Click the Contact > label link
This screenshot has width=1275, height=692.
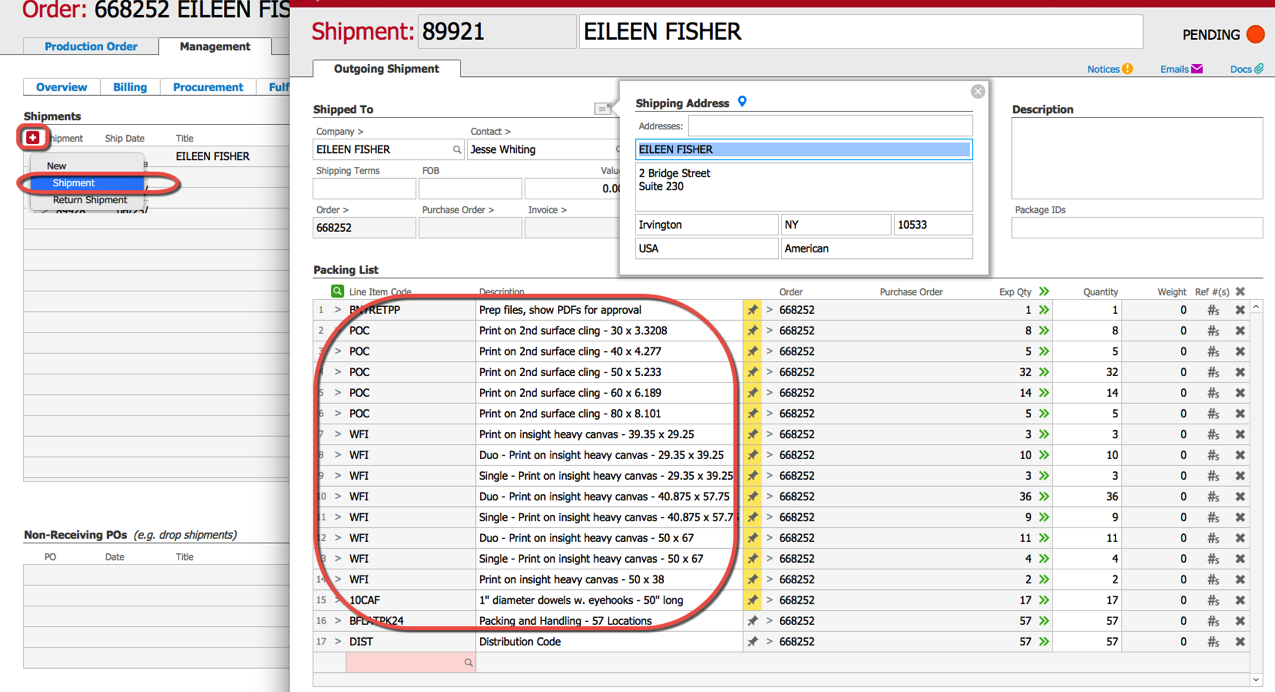pyautogui.click(x=491, y=131)
